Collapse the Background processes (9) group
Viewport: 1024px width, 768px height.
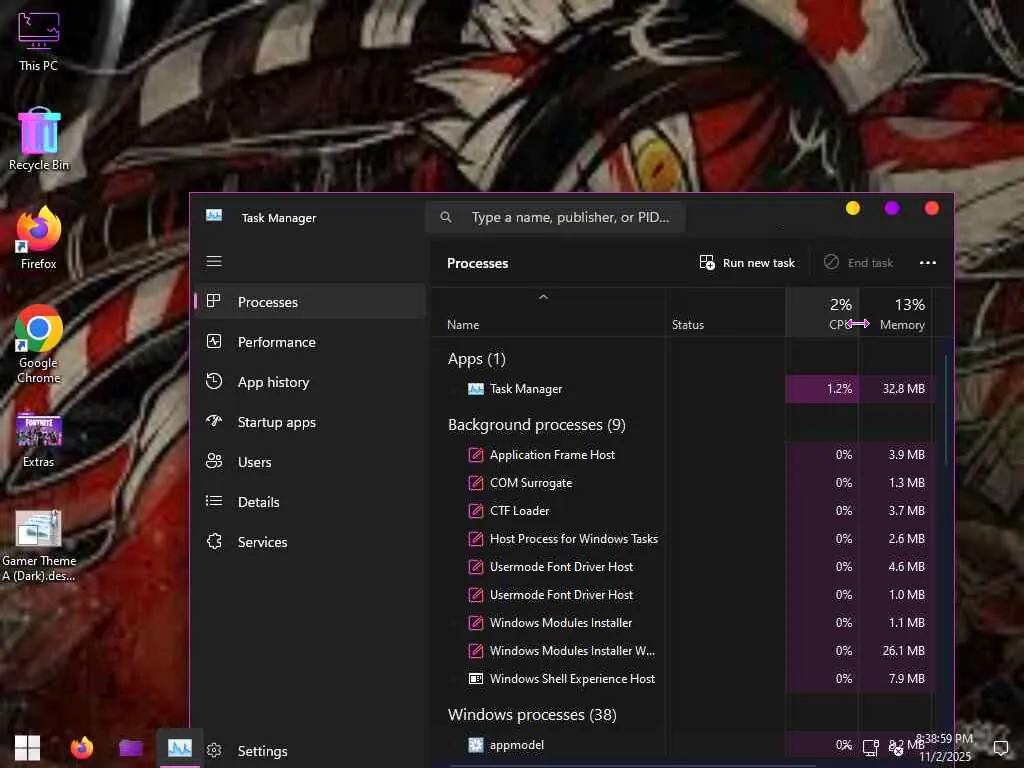point(537,425)
